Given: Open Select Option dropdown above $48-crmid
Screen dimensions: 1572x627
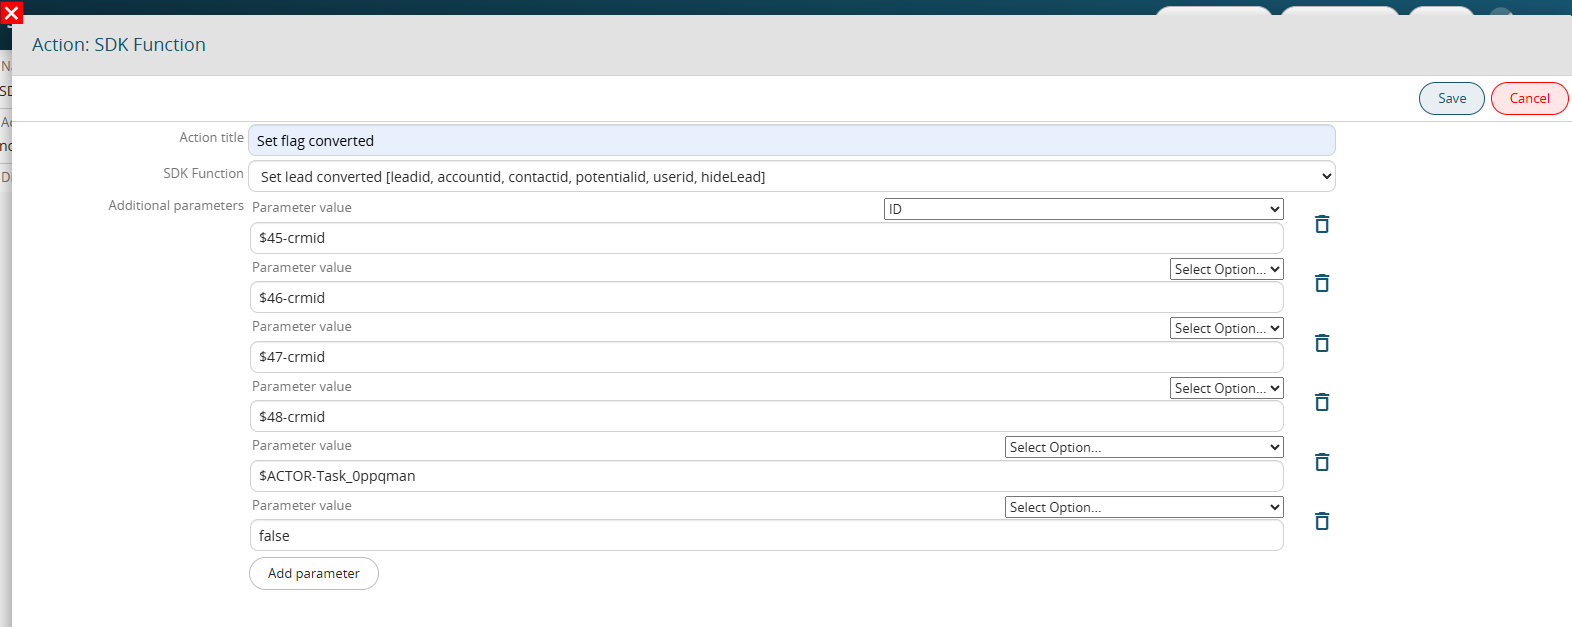Looking at the screenshot, I should (x=1227, y=388).
